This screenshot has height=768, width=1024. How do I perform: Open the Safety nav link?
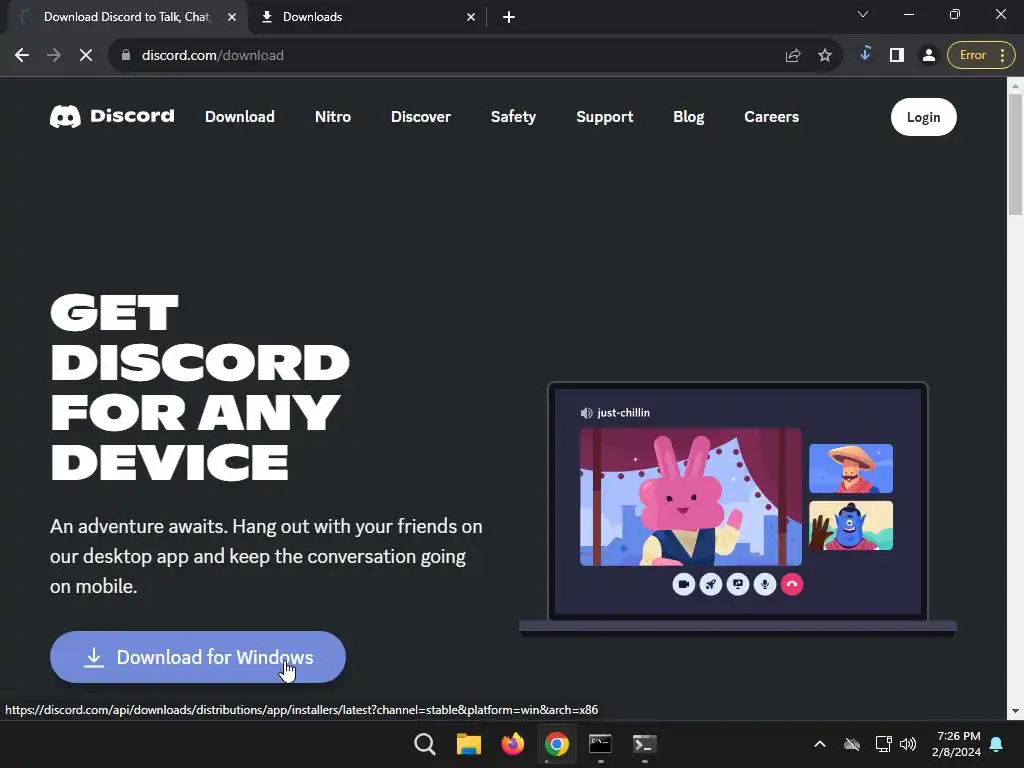point(513,117)
